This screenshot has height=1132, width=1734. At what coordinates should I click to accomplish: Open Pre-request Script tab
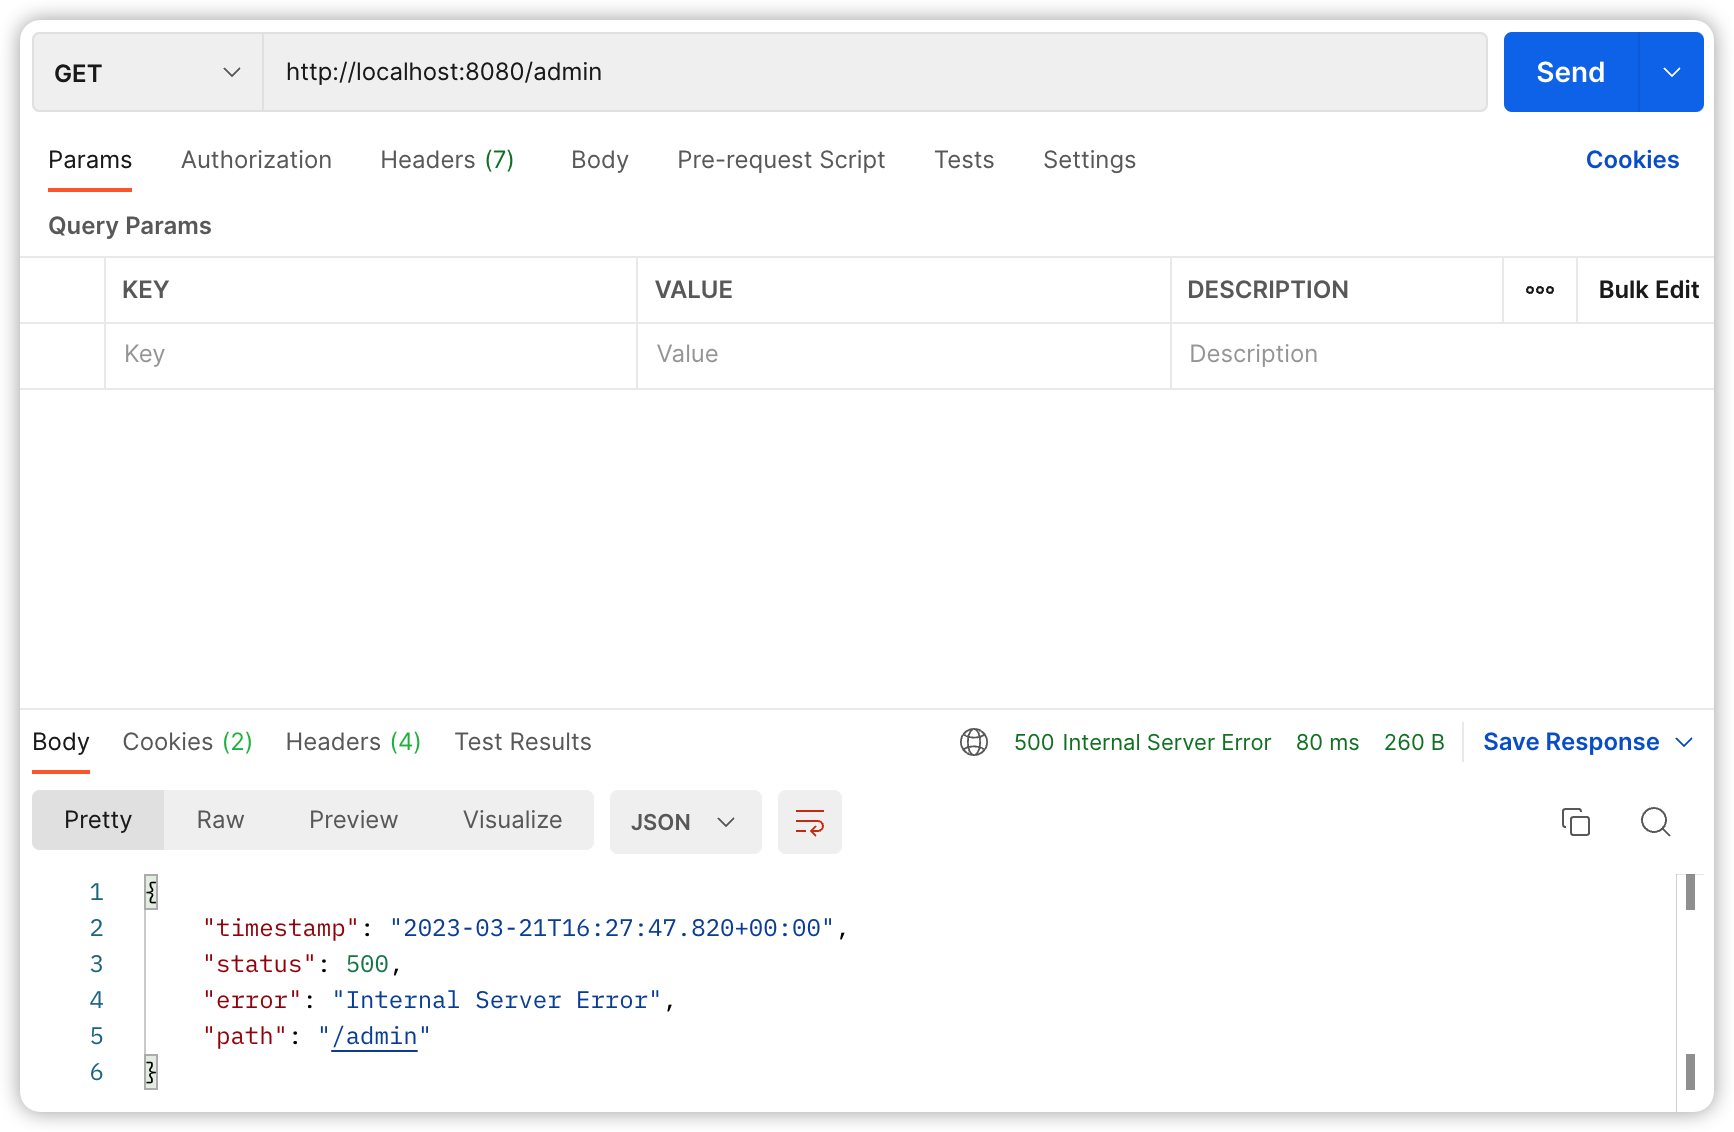tap(781, 160)
